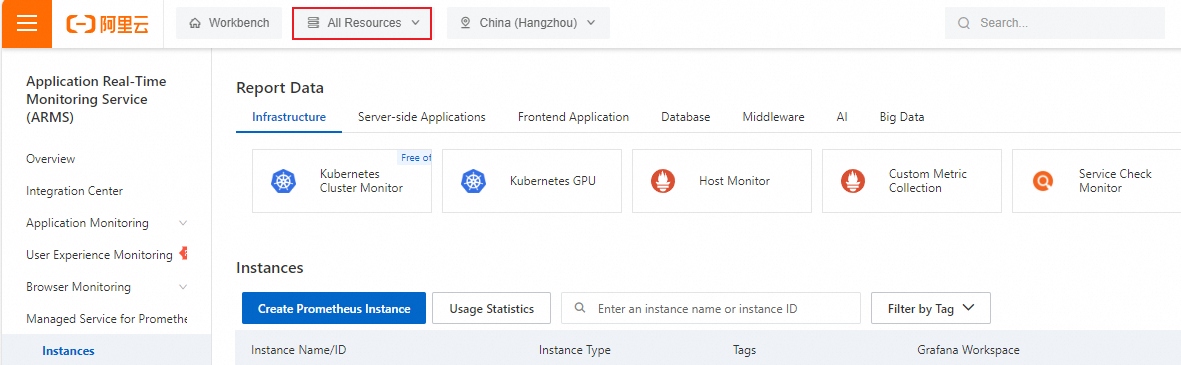Click the Alibaba Cloud logo
1181x365 pixels.
coord(108,24)
